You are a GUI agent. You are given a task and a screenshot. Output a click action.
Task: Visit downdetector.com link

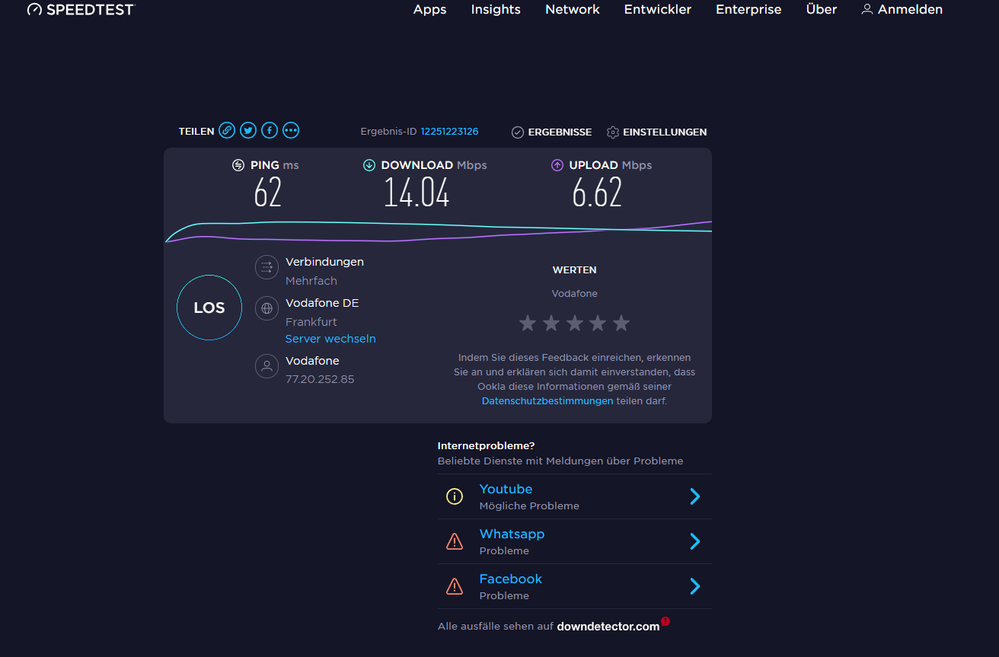click(608, 626)
